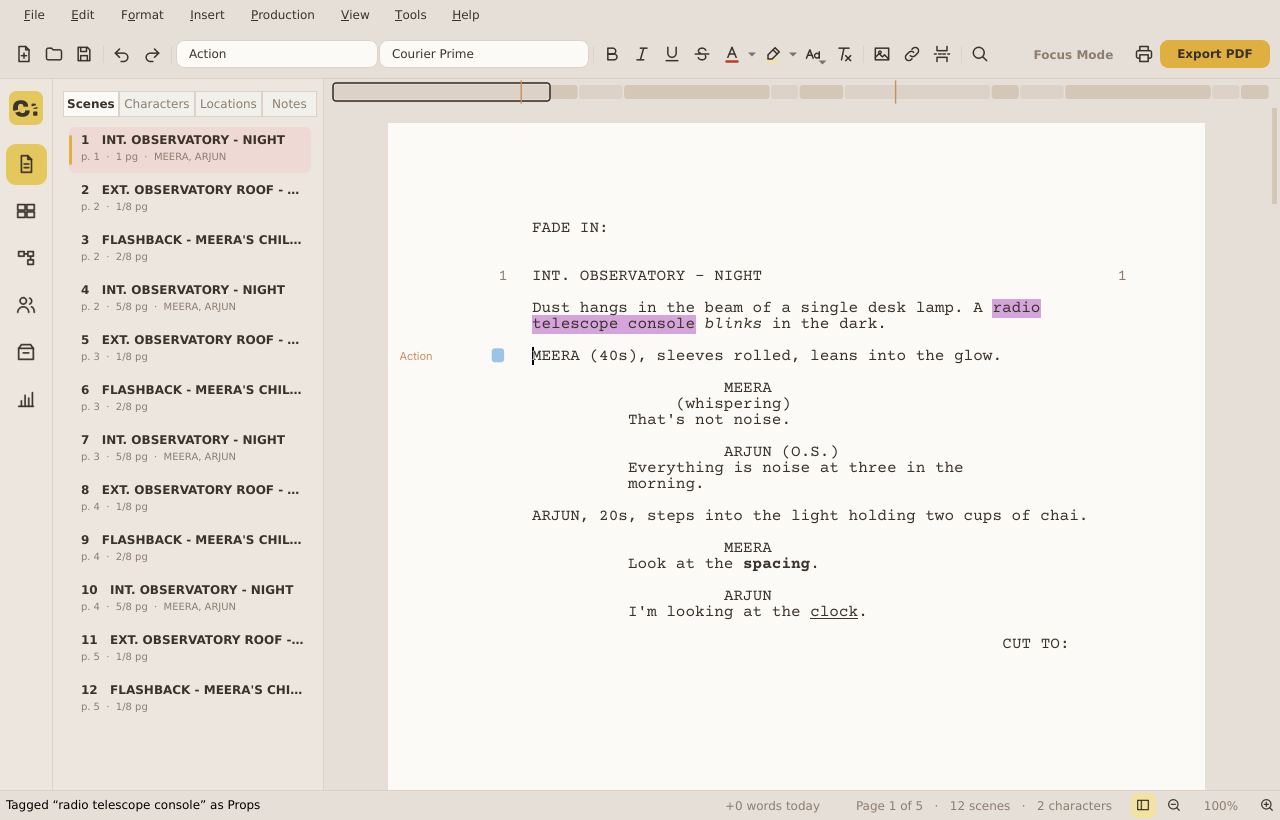Save the screenplay
The height and width of the screenshot is (820, 1280).
click(x=84, y=54)
